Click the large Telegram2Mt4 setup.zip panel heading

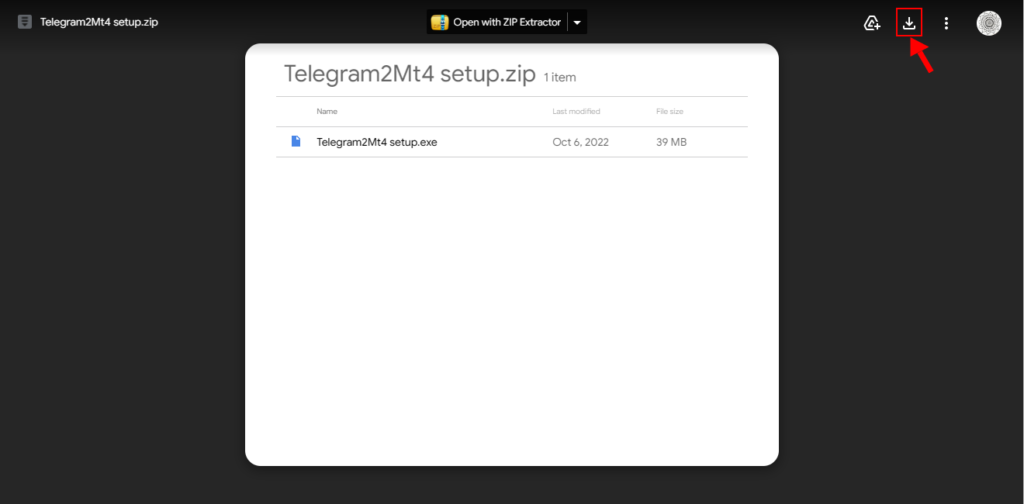pyautogui.click(x=410, y=74)
